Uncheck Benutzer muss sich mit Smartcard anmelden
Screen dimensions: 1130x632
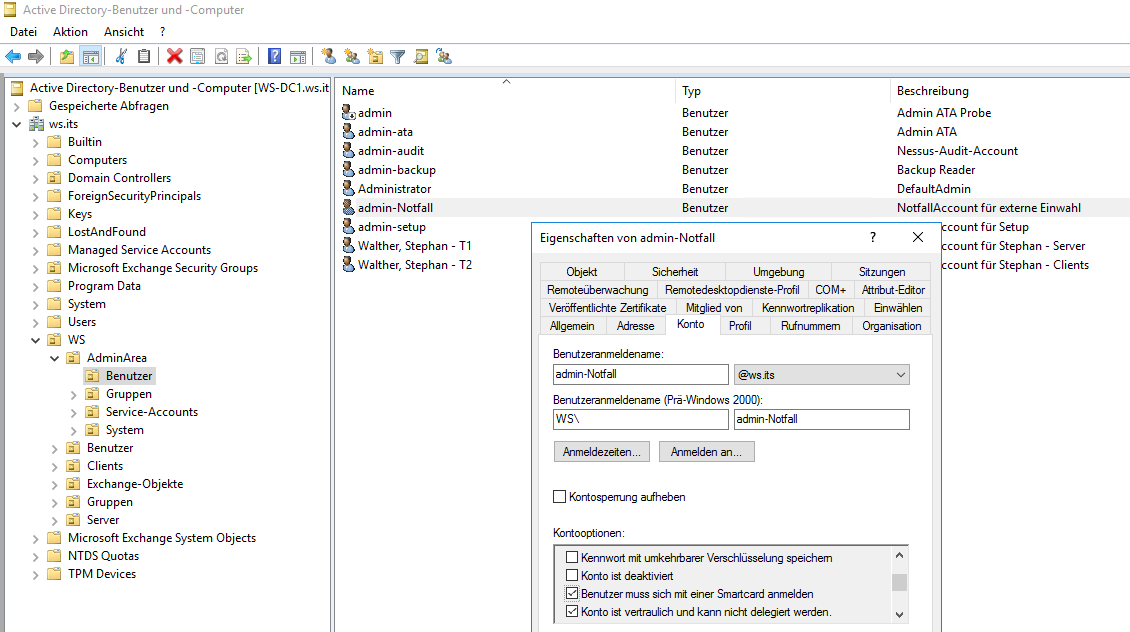(x=572, y=593)
